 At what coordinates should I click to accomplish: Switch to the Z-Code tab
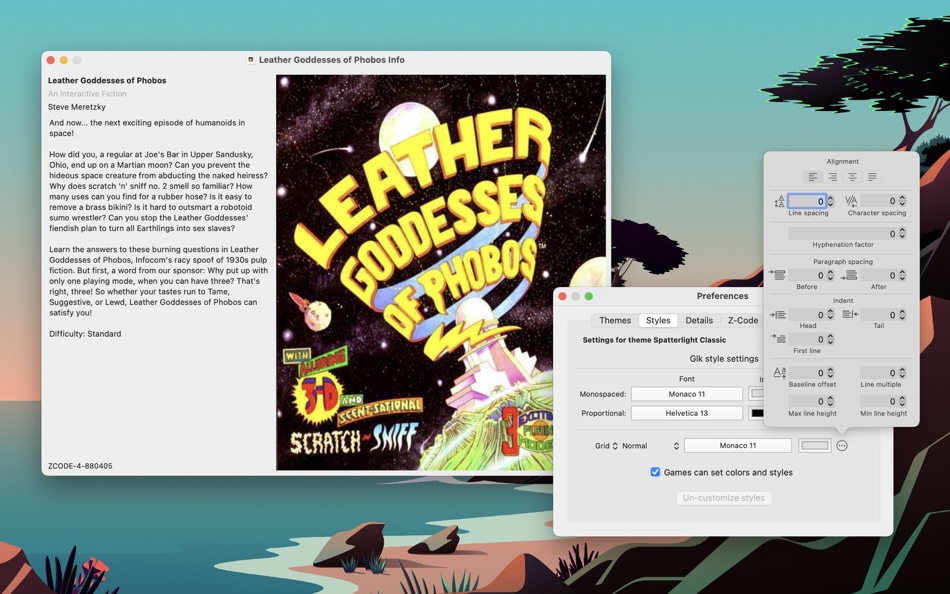coord(742,320)
